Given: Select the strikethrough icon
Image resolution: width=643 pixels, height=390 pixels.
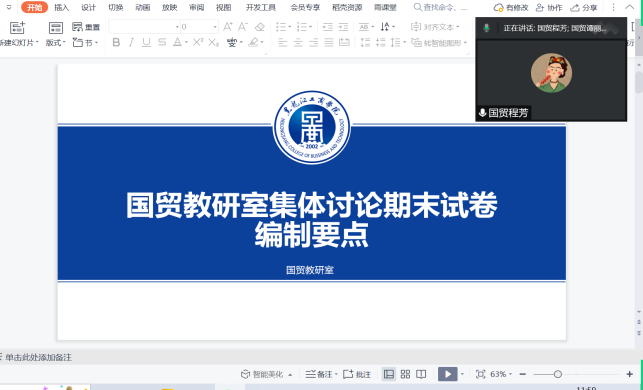Looking at the screenshot, I should [x=162, y=42].
